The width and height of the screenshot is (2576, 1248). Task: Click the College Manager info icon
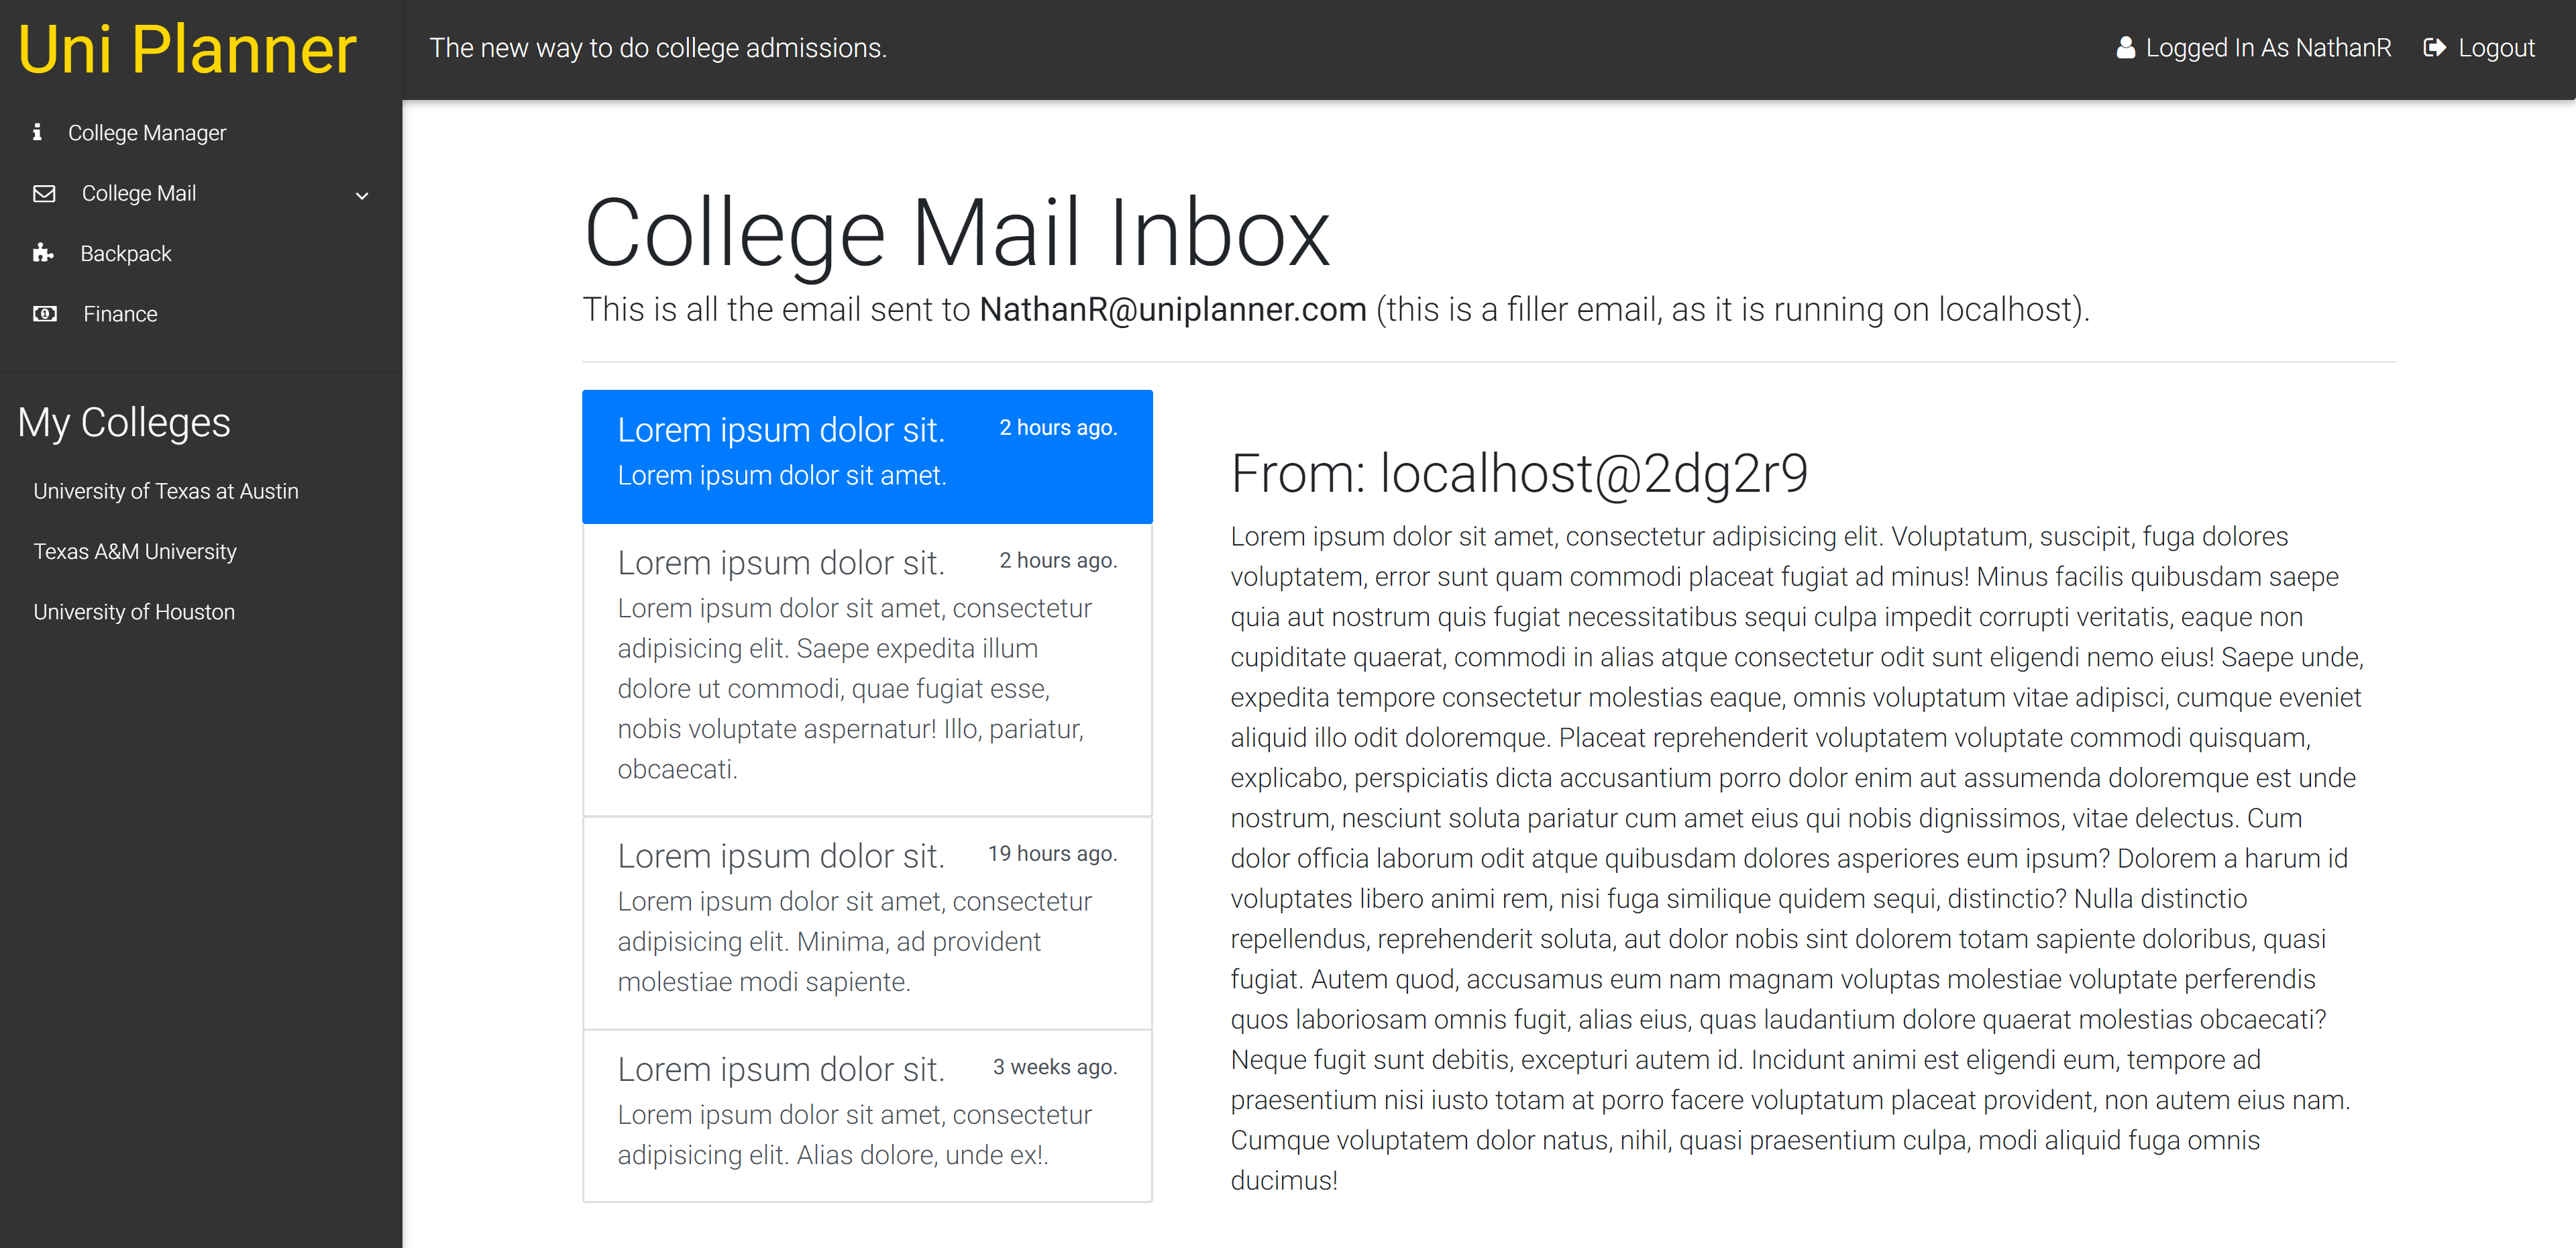37,132
